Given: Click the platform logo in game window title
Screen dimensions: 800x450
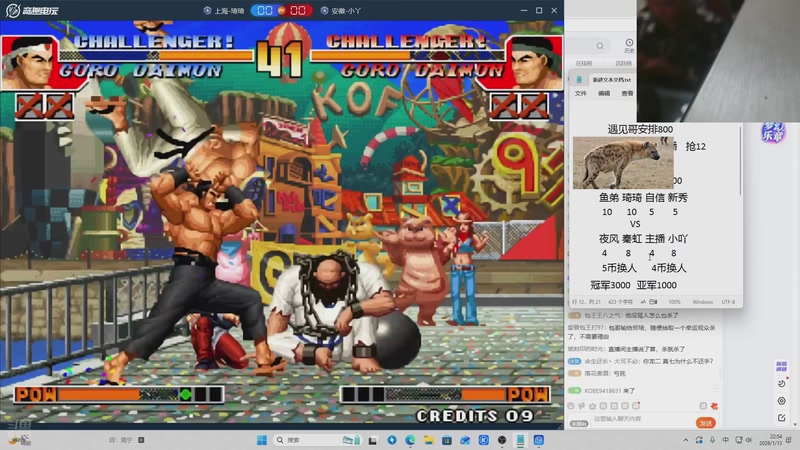Looking at the screenshot, I should [x=32, y=10].
